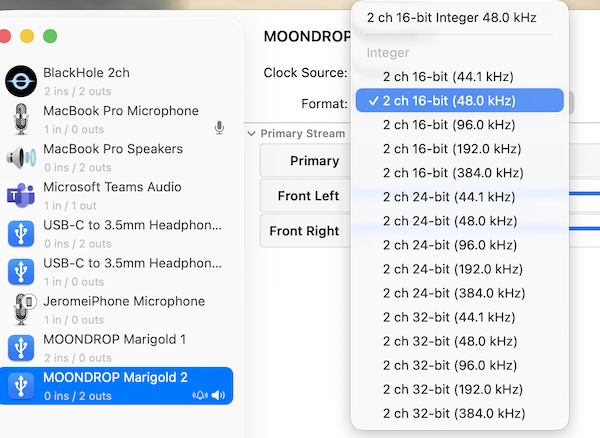Screen dimensions: 600x438
Task: Choose 2 ch 16-bit (192.0 kHz) format
Action: pos(460,149)
